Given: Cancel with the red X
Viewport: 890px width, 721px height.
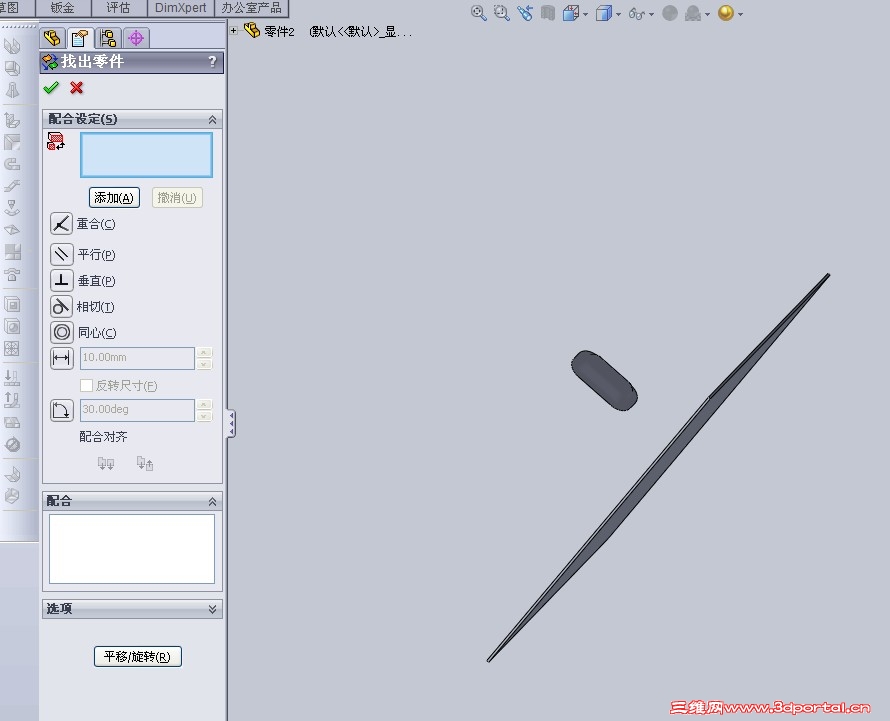Looking at the screenshot, I should (x=76, y=87).
